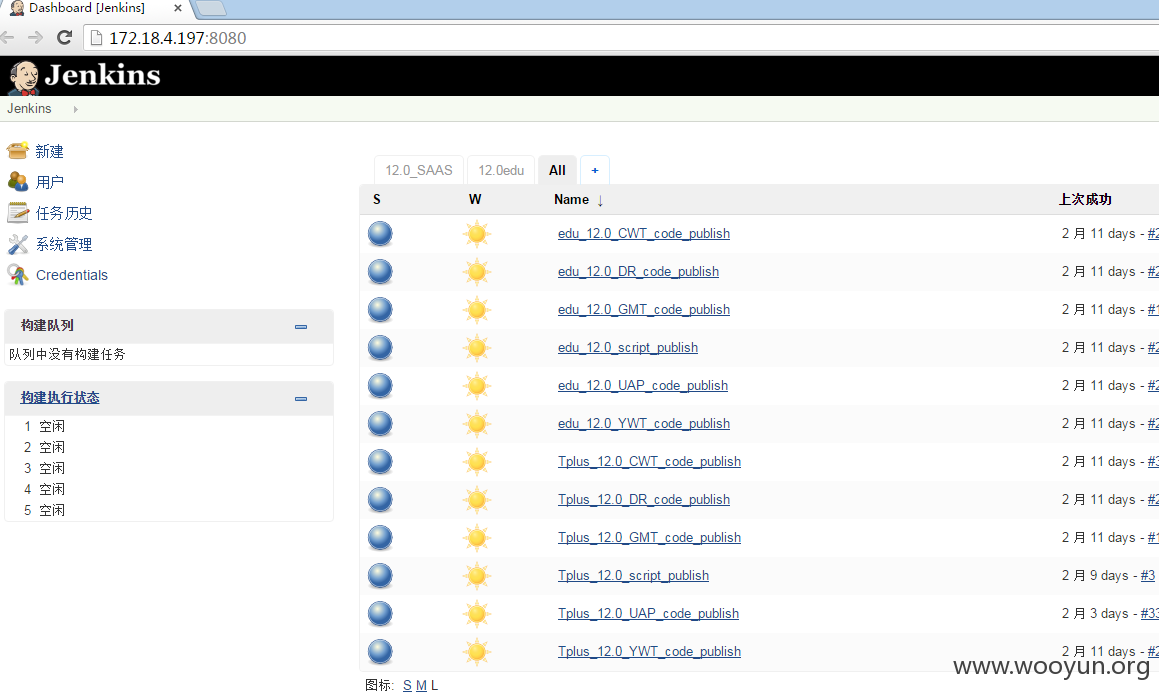
Task: Set icon size to M
Action: pyautogui.click(x=421, y=685)
